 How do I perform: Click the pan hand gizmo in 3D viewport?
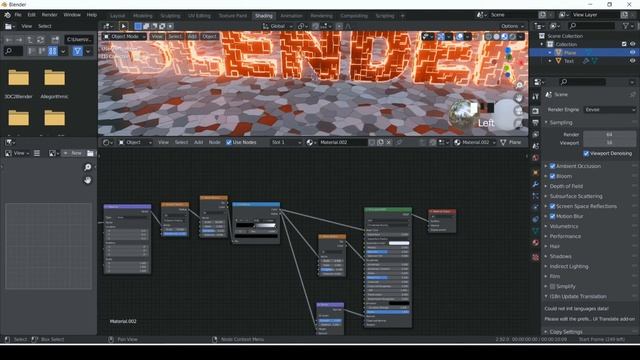[519, 98]
